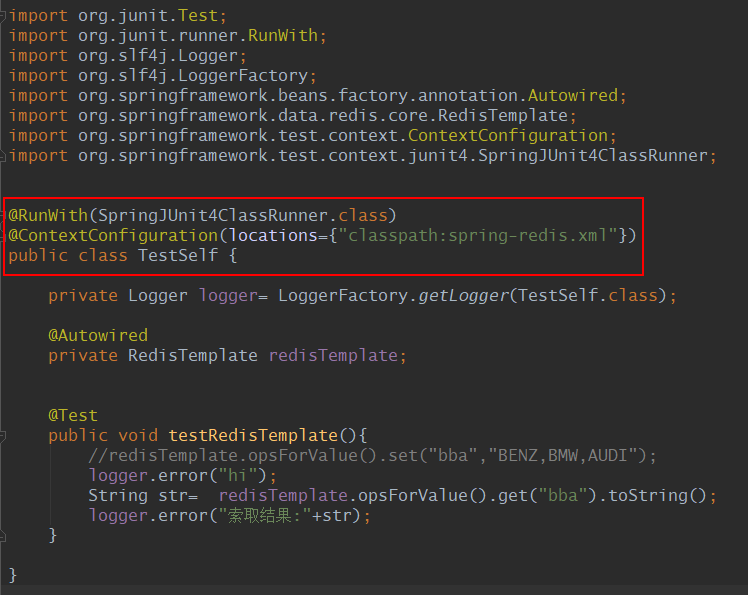Viewport: 748px width, 595px height.
Task: Click the @Autowired annotation
Action: (98, 335)
